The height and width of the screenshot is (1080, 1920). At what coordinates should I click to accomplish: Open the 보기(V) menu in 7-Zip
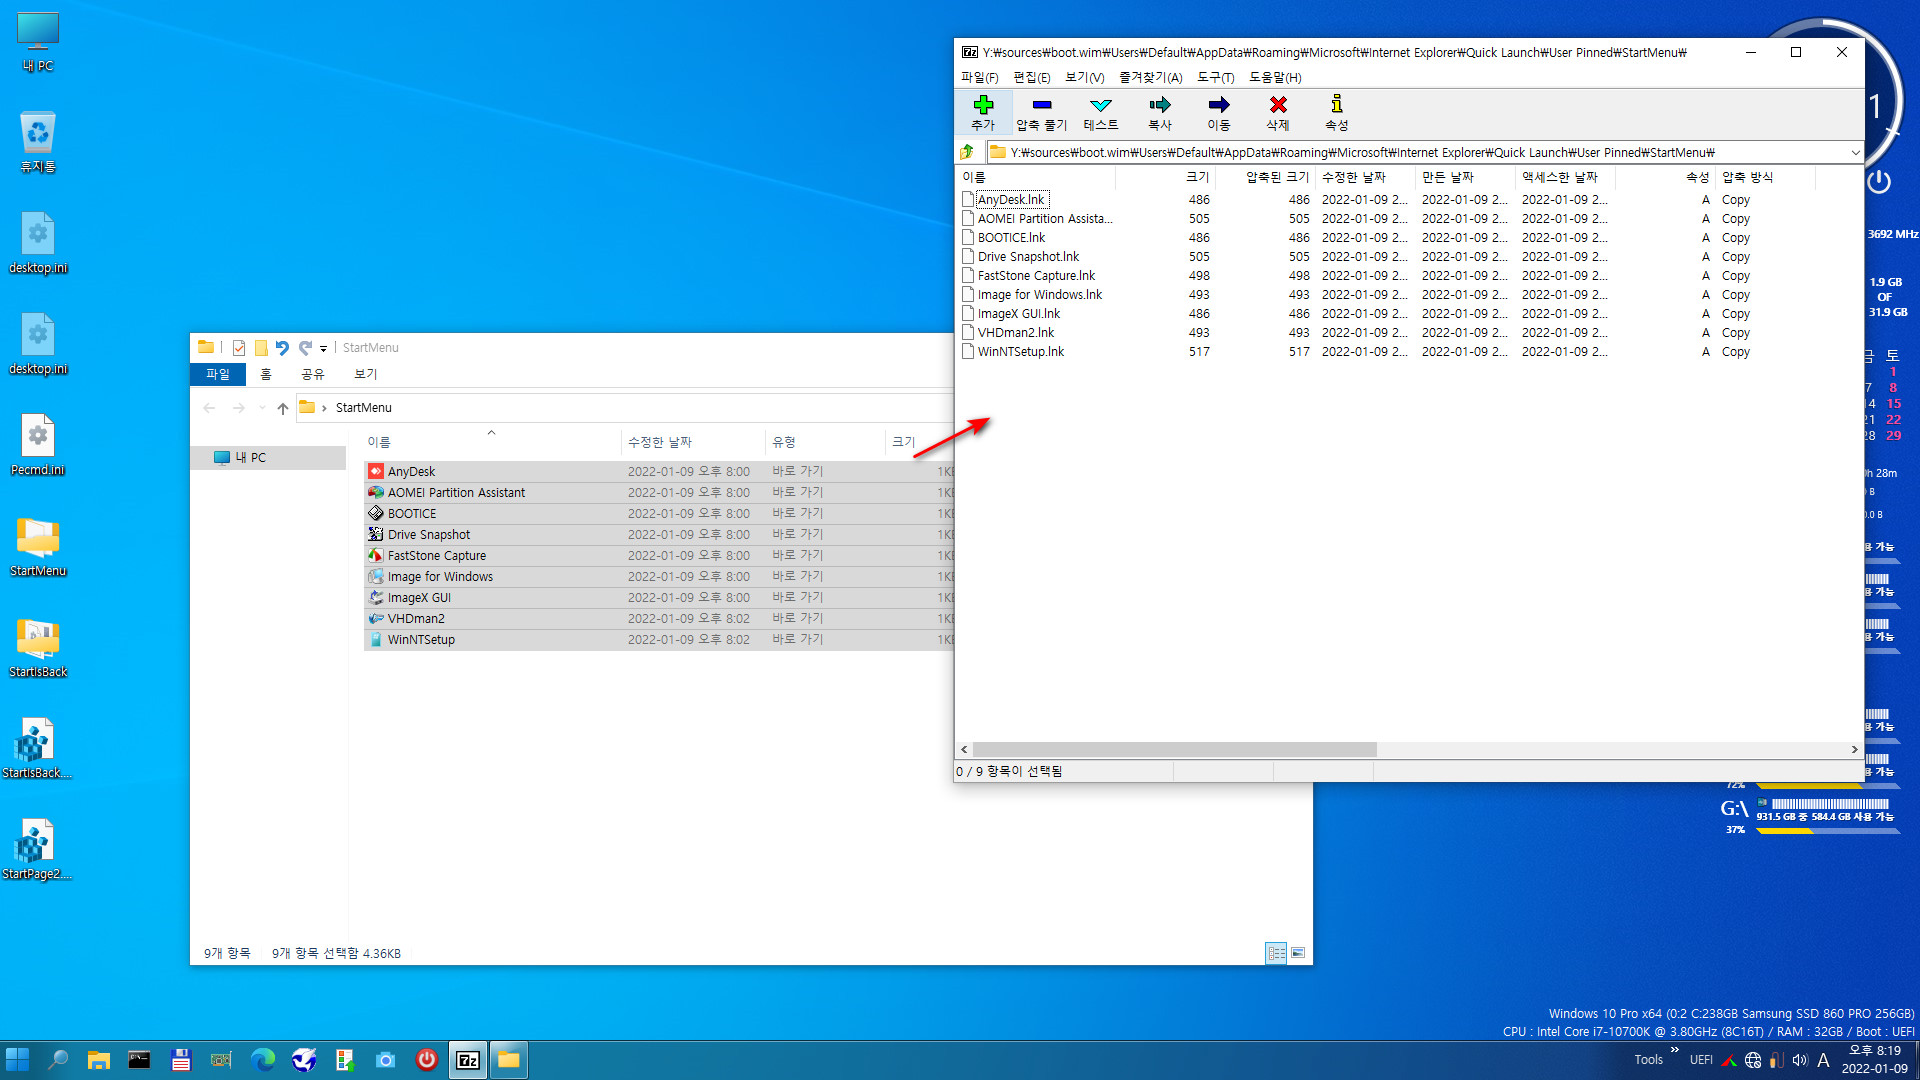click(x=1084, y=77)
